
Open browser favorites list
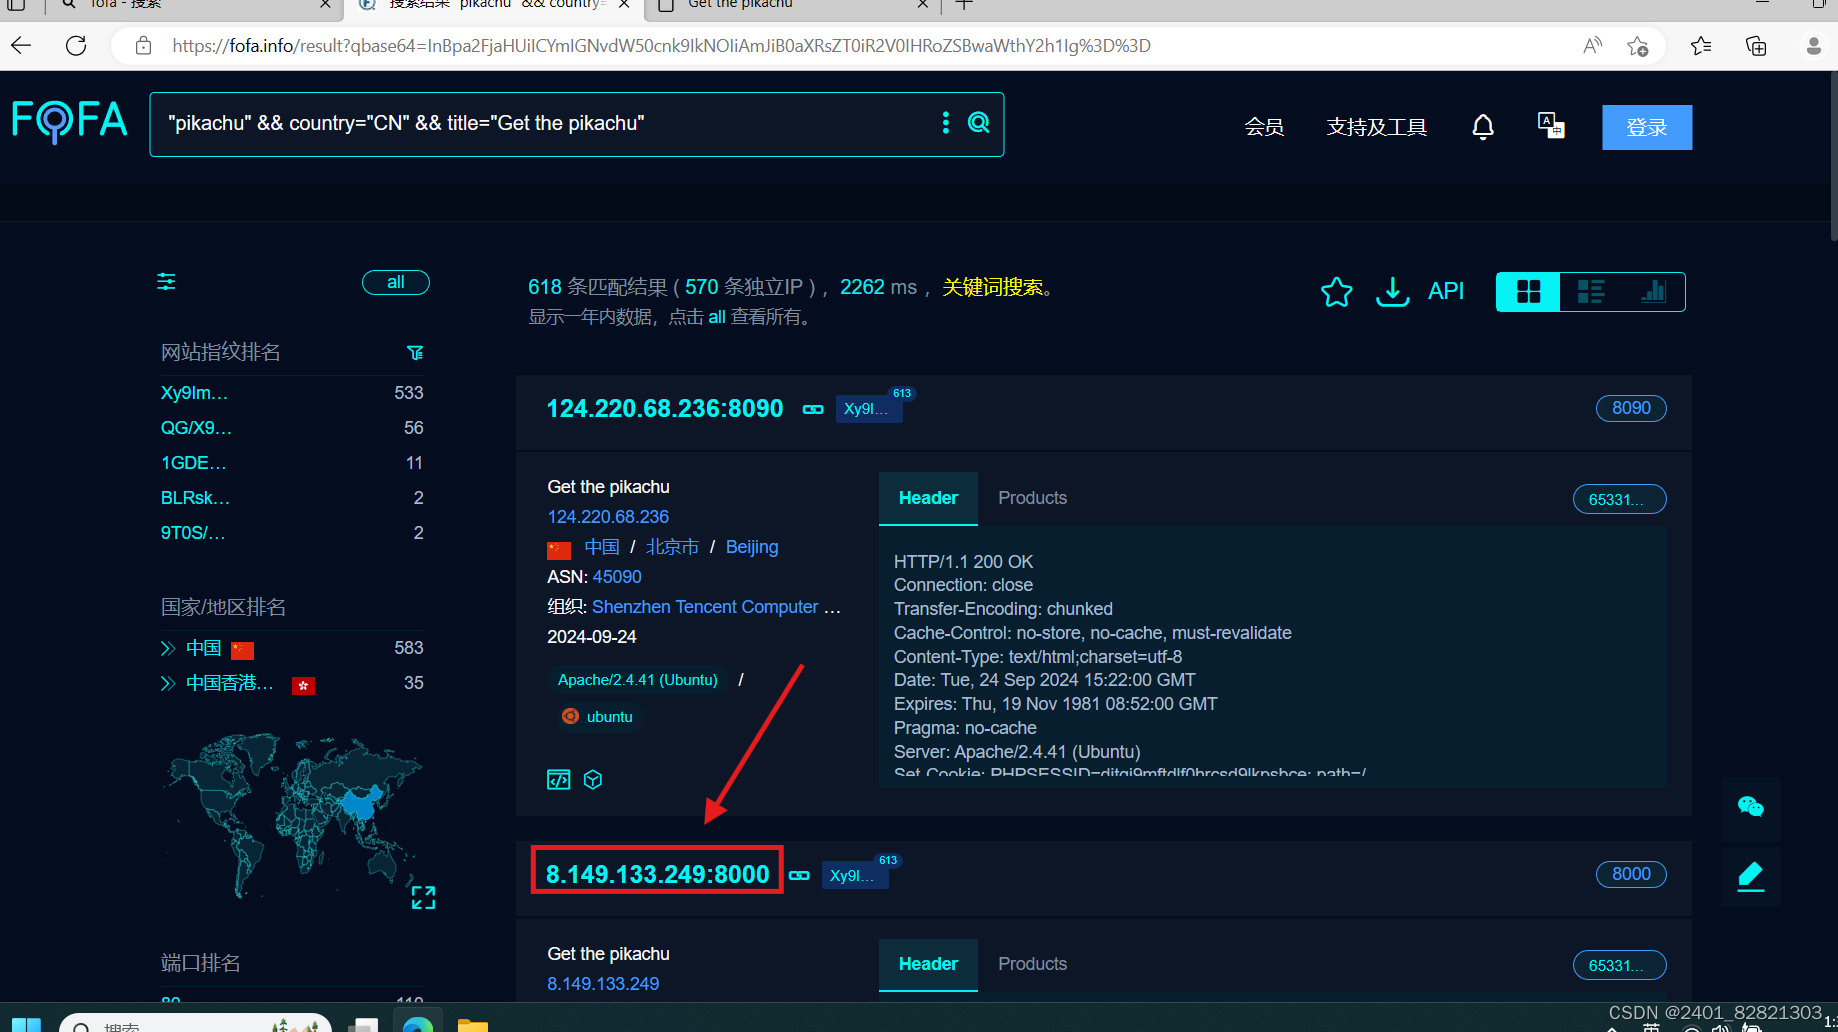pyautogui.click(x=1701, y=46)
